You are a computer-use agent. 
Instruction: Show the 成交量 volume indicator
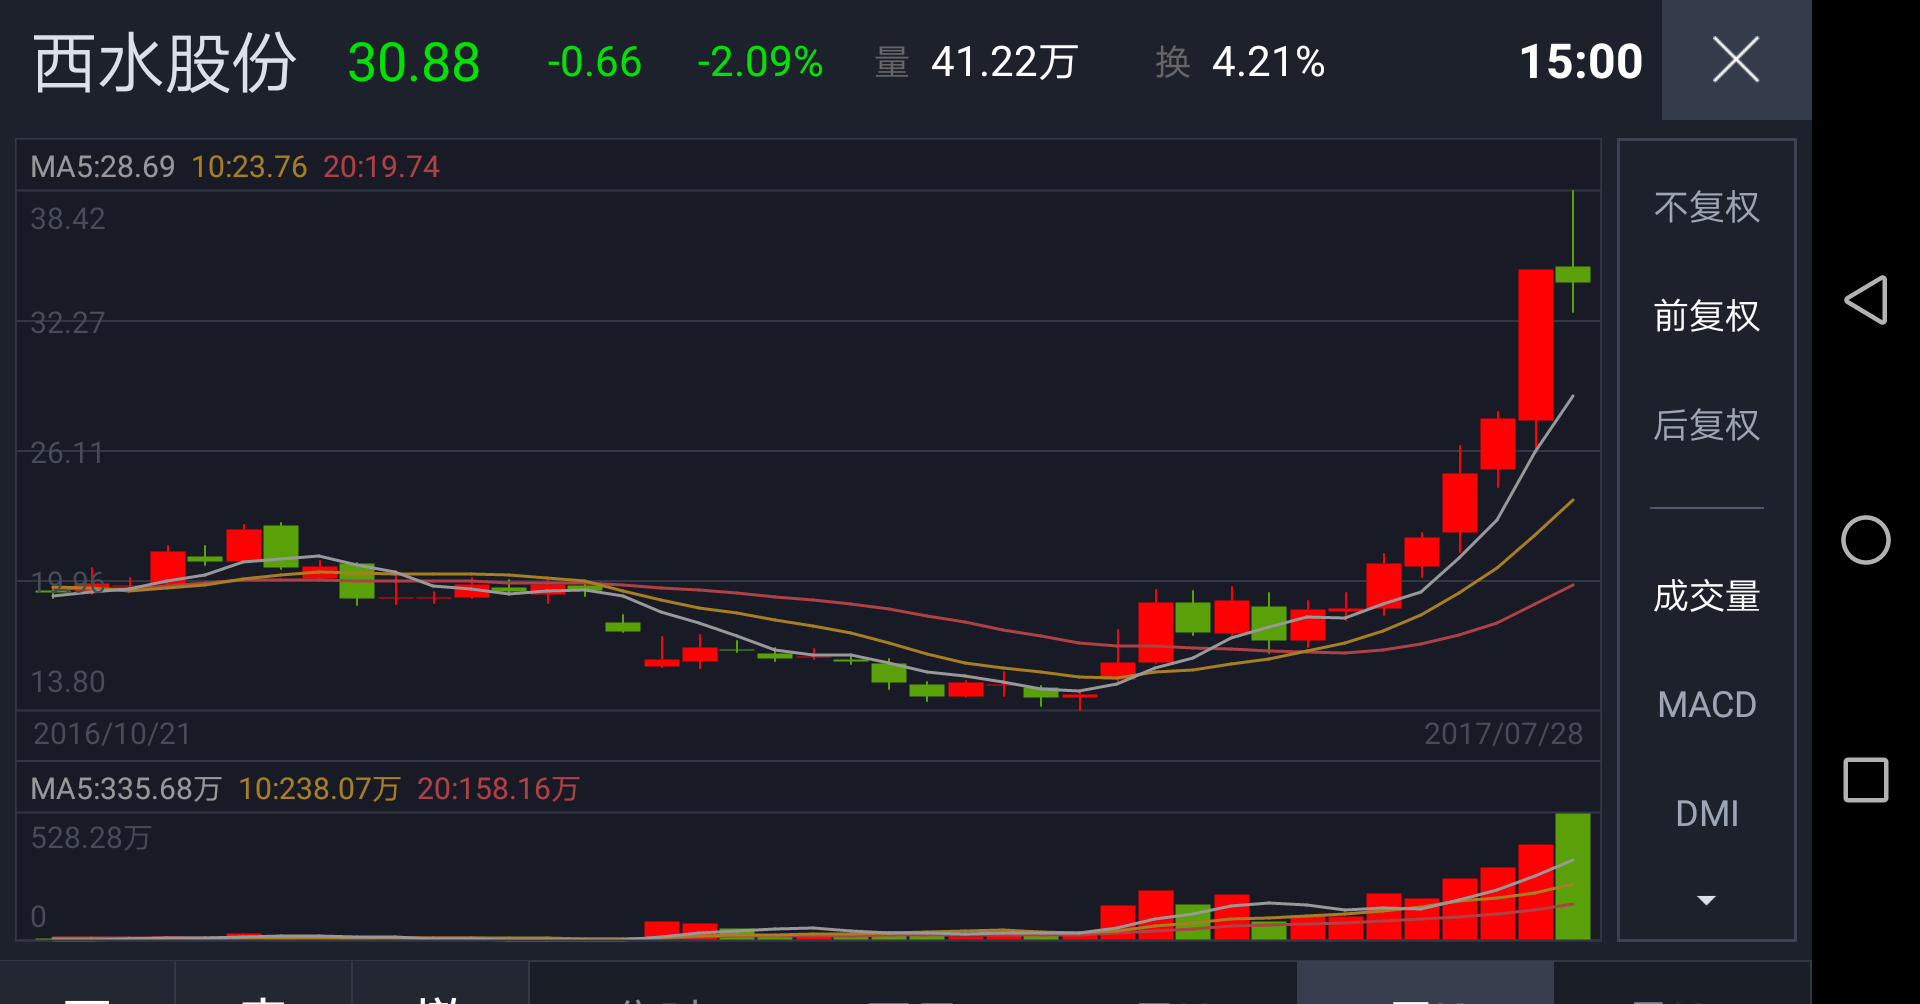[1706, 596]
